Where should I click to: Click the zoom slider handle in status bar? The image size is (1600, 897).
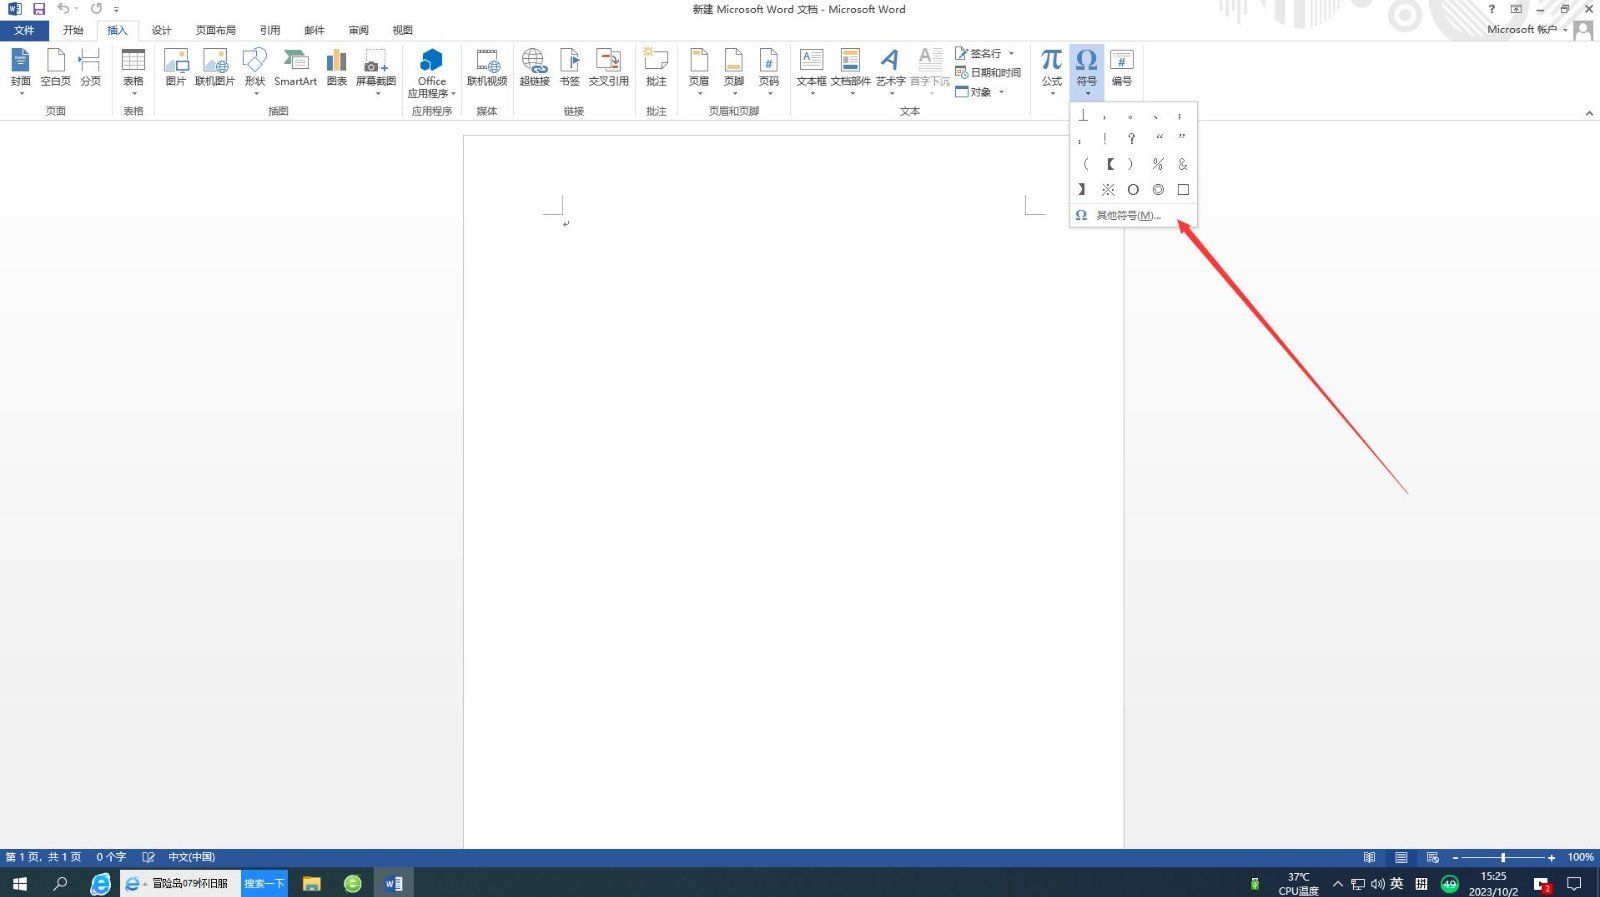(1503, 857)
